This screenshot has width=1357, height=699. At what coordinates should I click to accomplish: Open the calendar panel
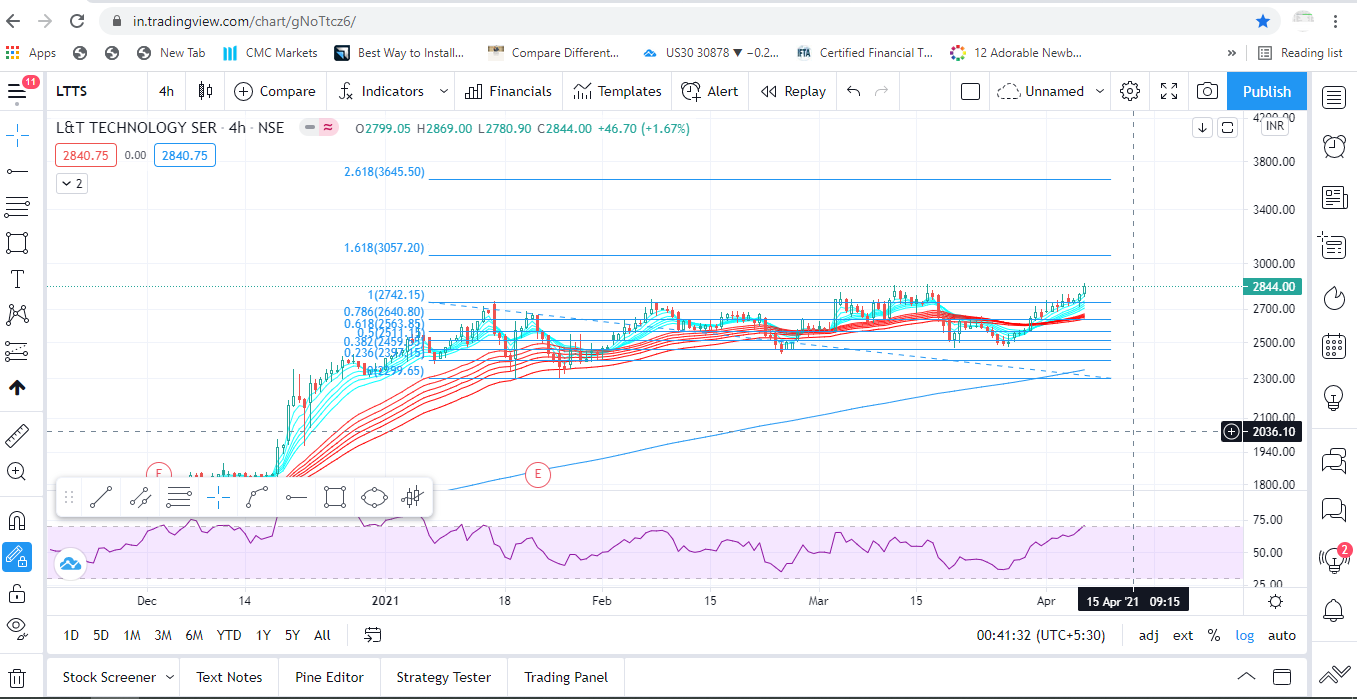pos(1334,346)
